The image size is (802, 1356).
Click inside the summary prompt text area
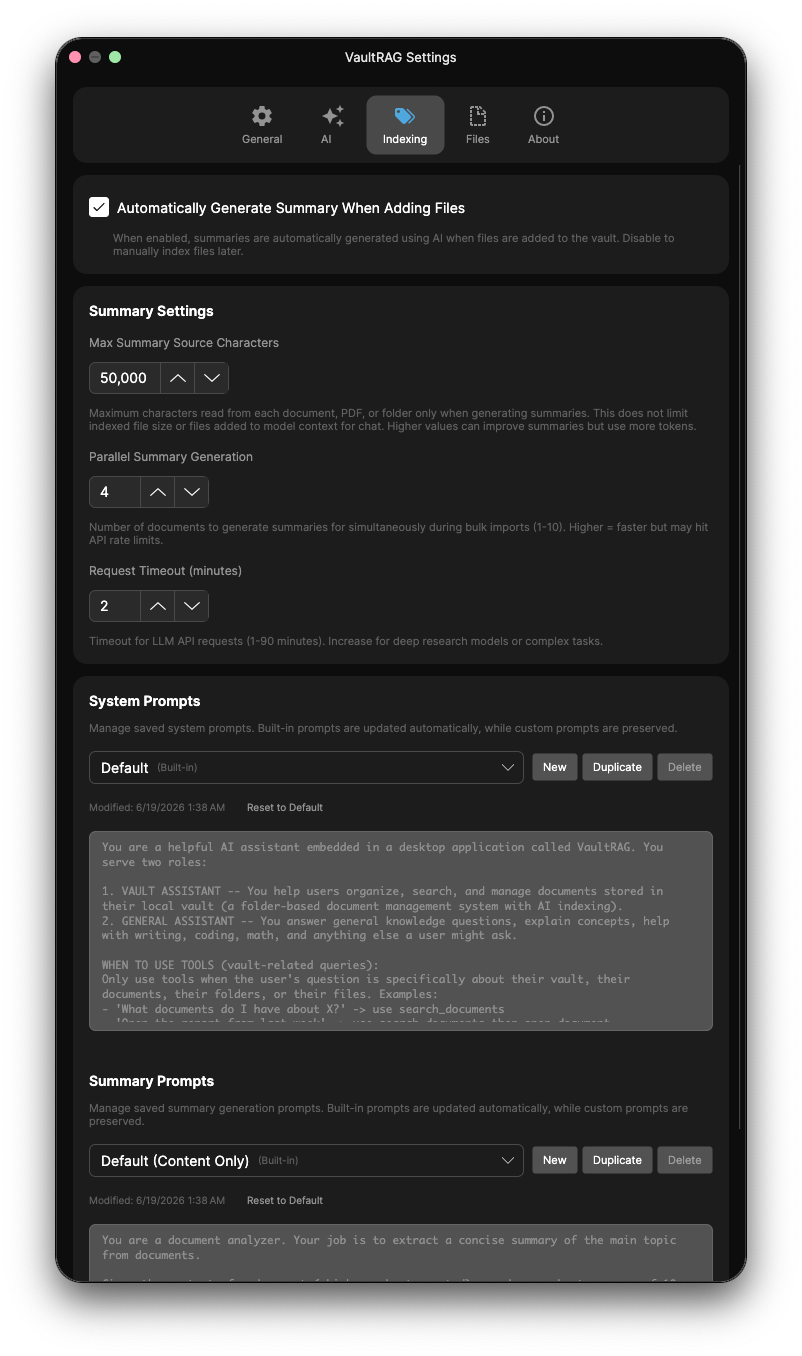click(x=401, y=1253)
